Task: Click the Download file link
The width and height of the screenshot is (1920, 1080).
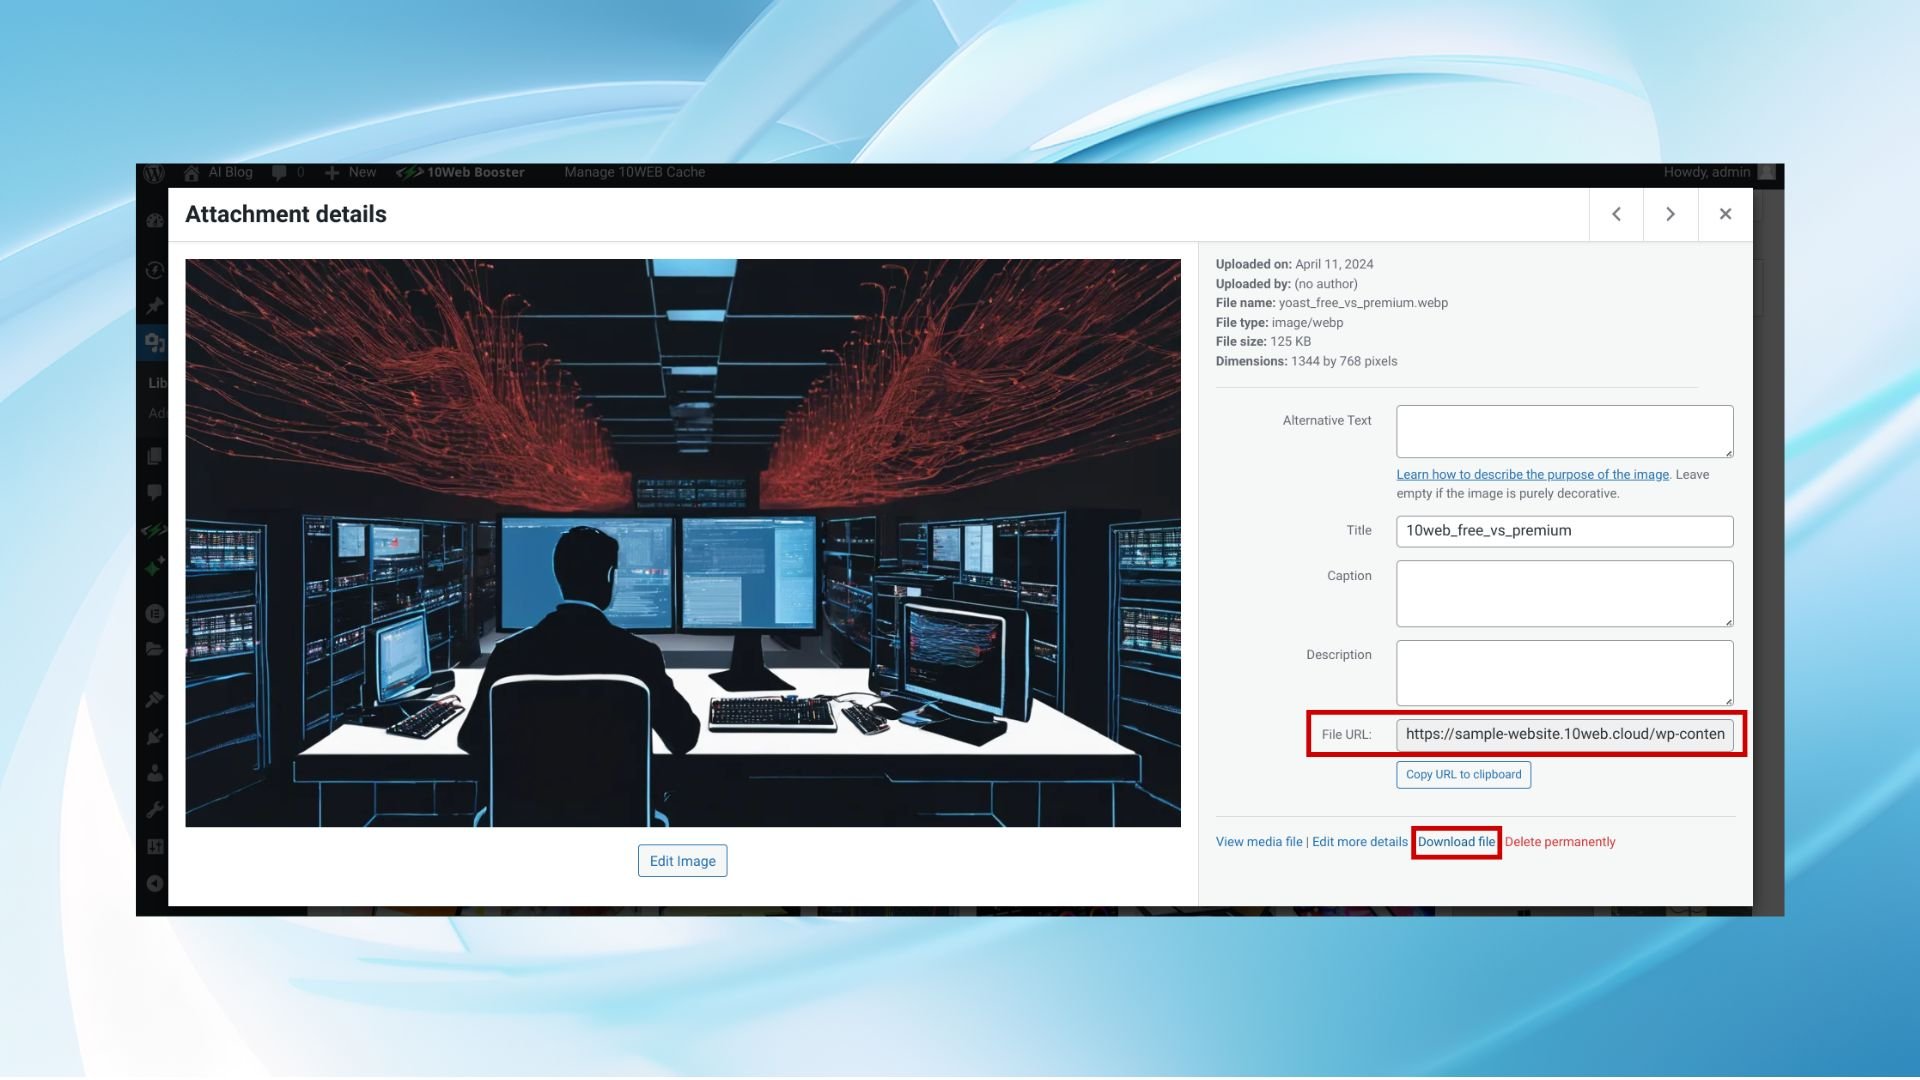Action: [x=1456, y=842]
